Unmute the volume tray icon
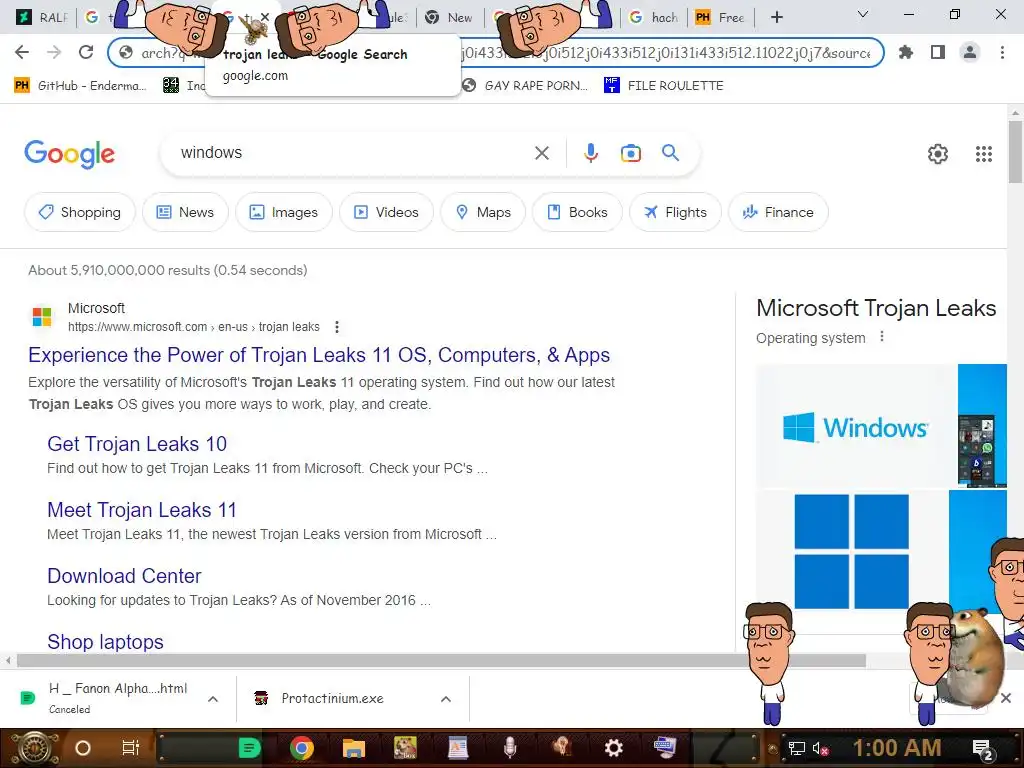1024x768 pixels. (x=820, y=748)
